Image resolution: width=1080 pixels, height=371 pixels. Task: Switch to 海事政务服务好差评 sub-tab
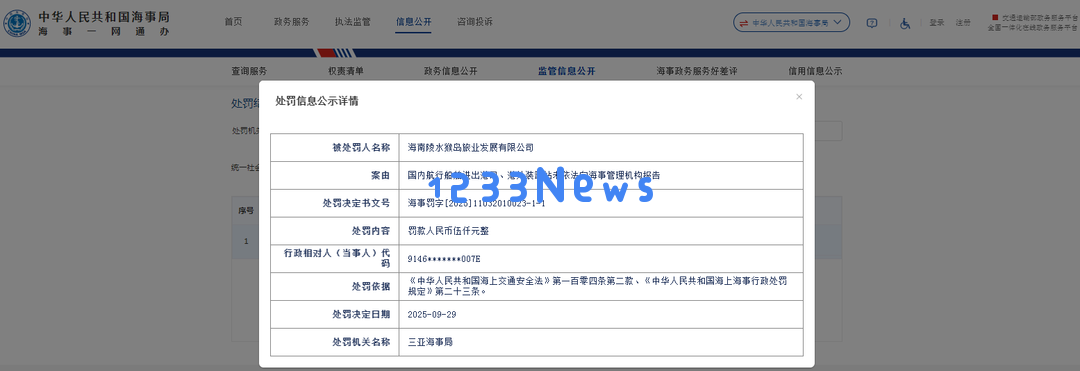[697, 71]
